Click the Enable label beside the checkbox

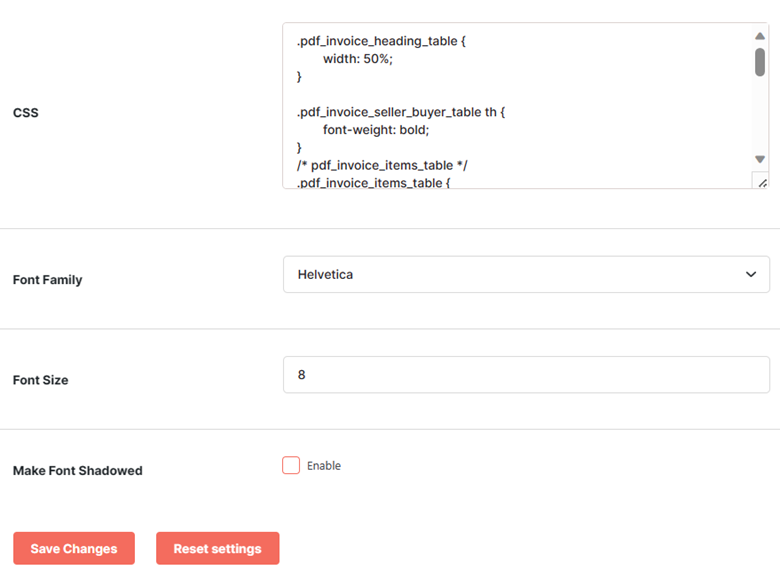tap(324, 466)
